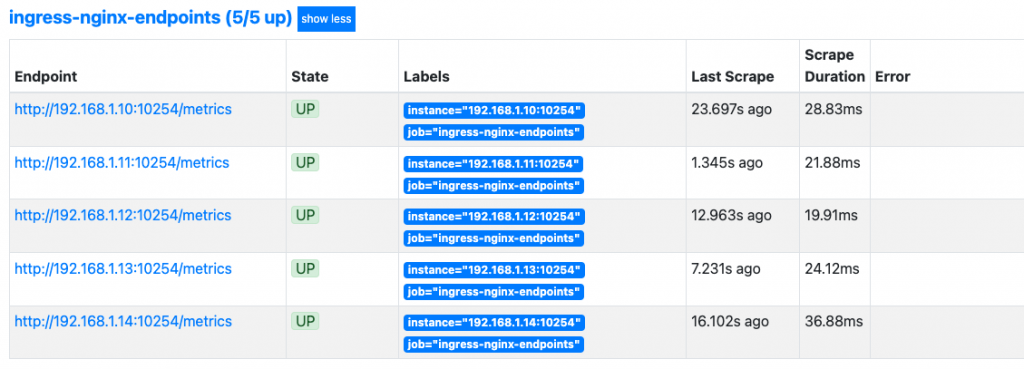Screen dimensions: 1024x369
Task: Open http://192.168.1.10:10254/metrics endpoint link
Action: point(123,109)
